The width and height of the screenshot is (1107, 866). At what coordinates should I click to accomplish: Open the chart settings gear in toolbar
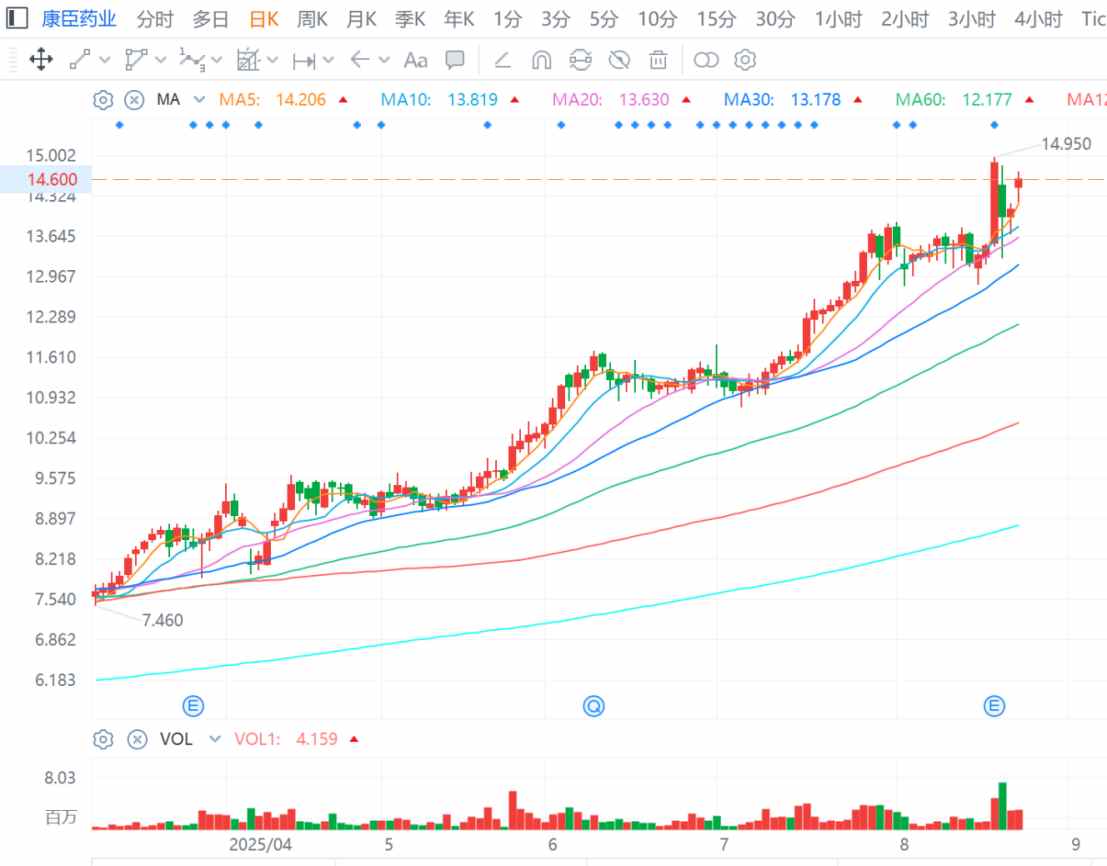tap(744, 60)
